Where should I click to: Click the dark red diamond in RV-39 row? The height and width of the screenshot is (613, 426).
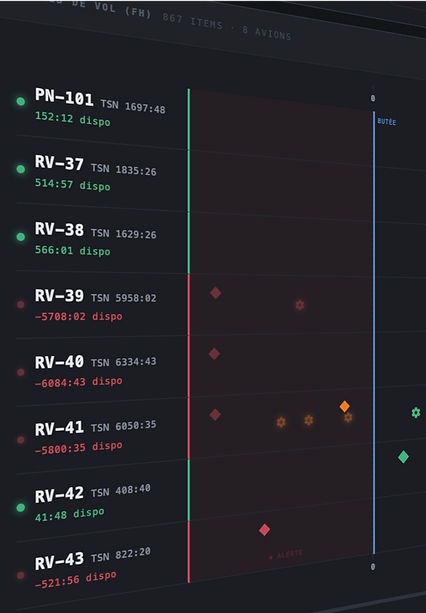click(x=215, y=293)
